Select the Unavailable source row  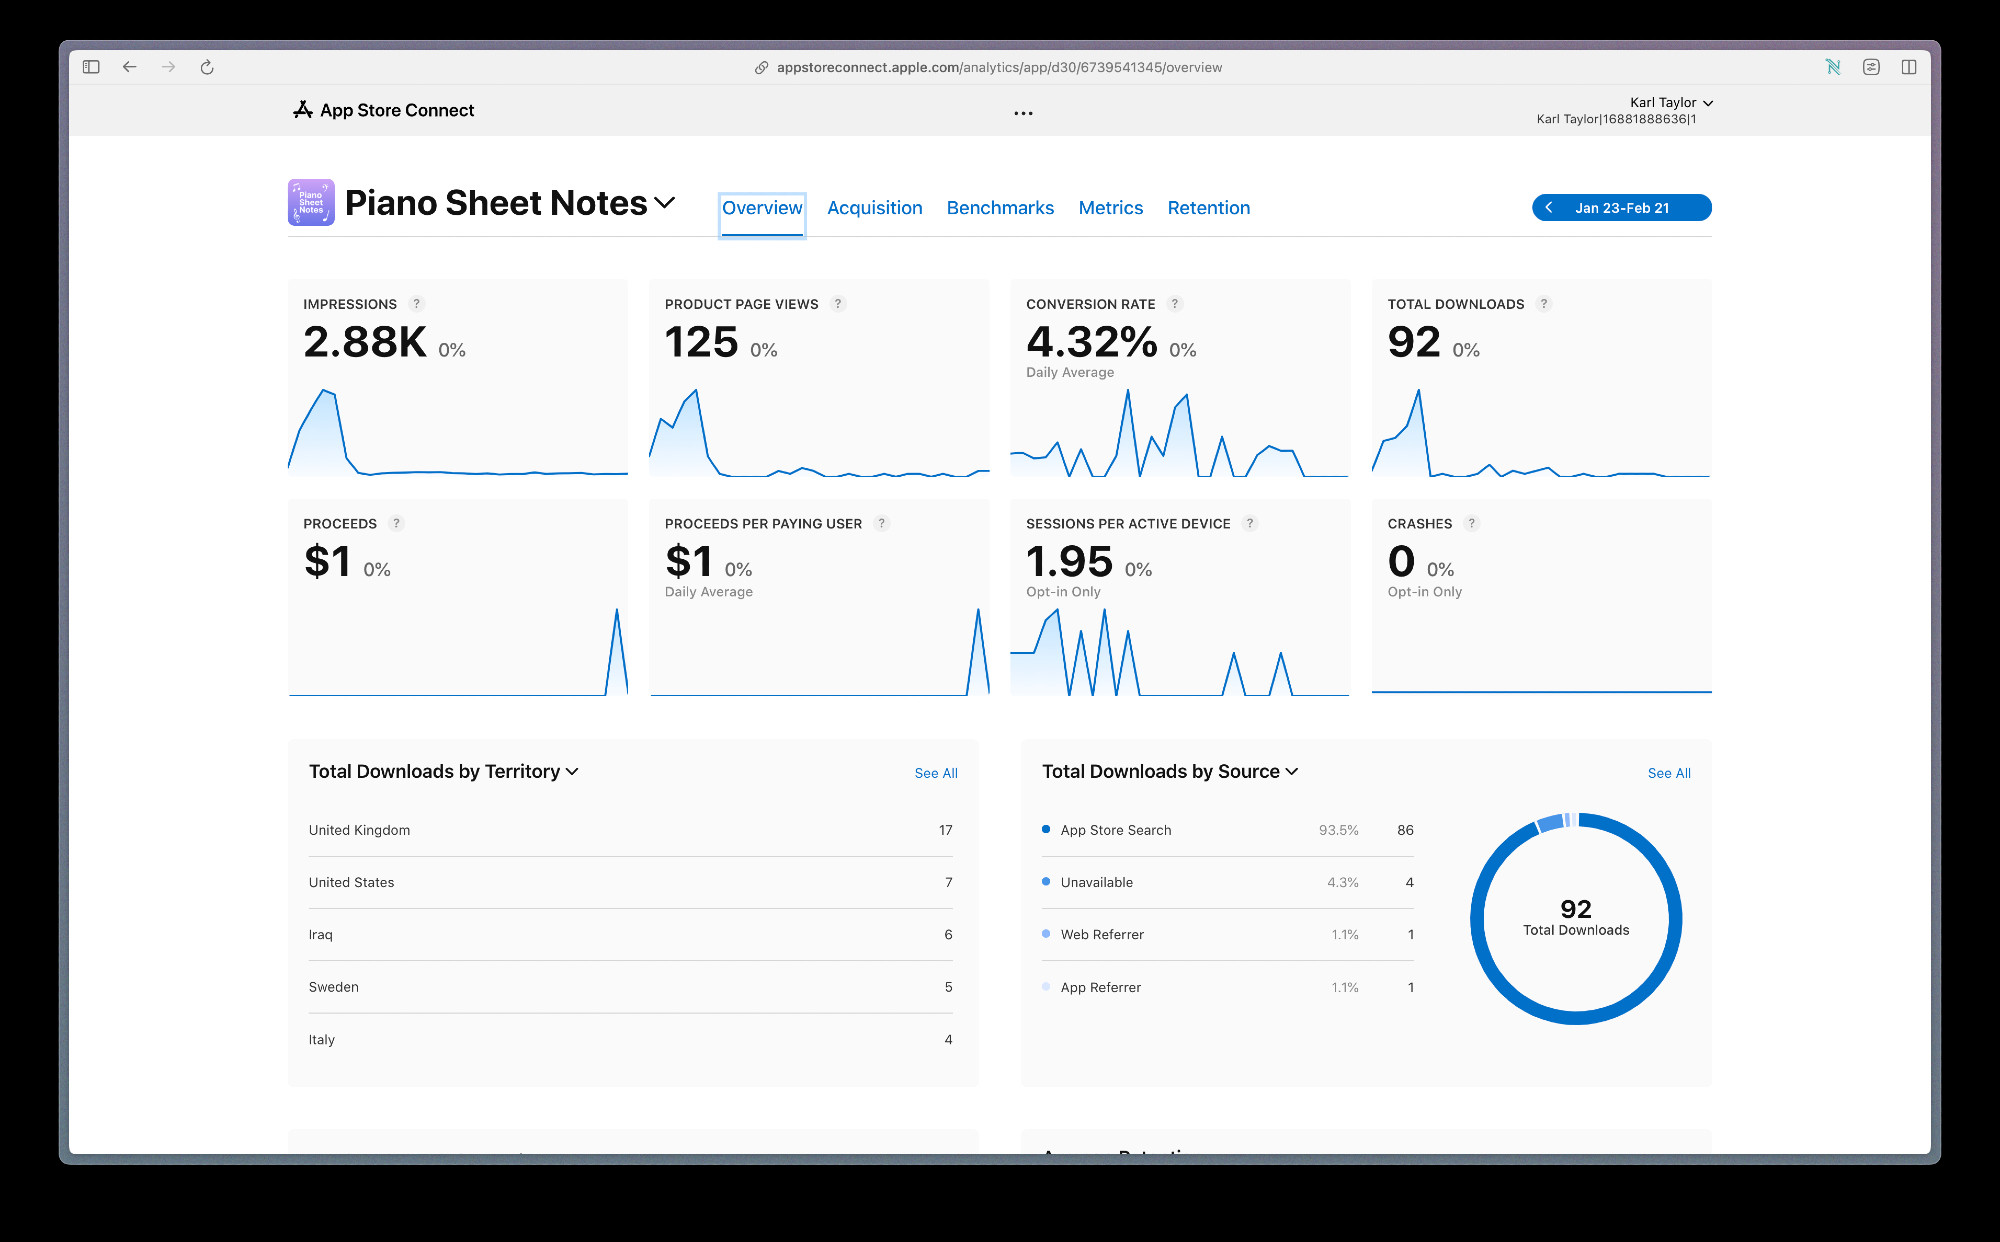pos(1228,882)
